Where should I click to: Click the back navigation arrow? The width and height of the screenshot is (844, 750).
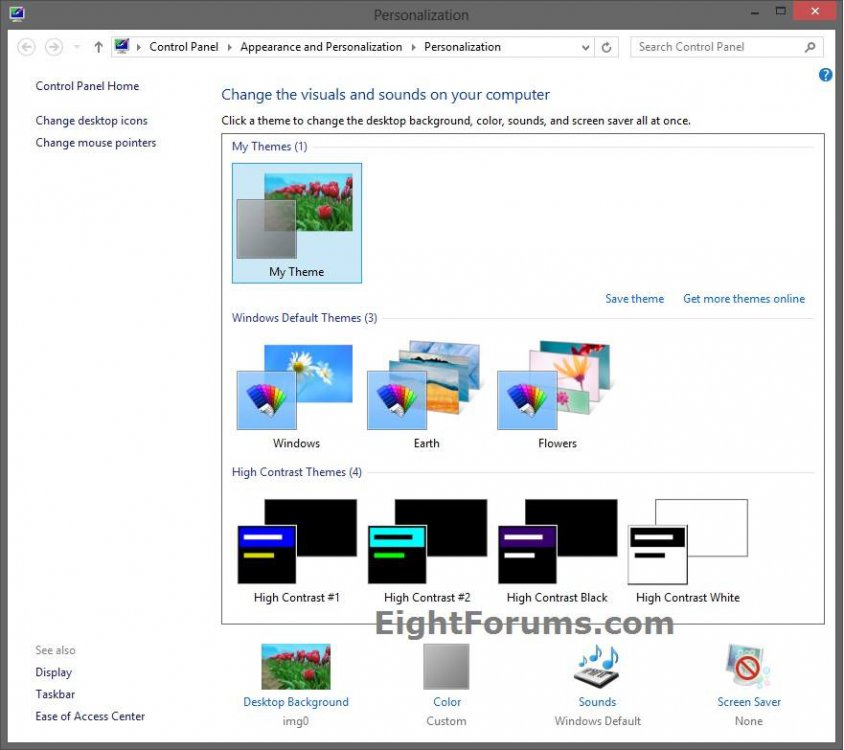coord(25,46)
